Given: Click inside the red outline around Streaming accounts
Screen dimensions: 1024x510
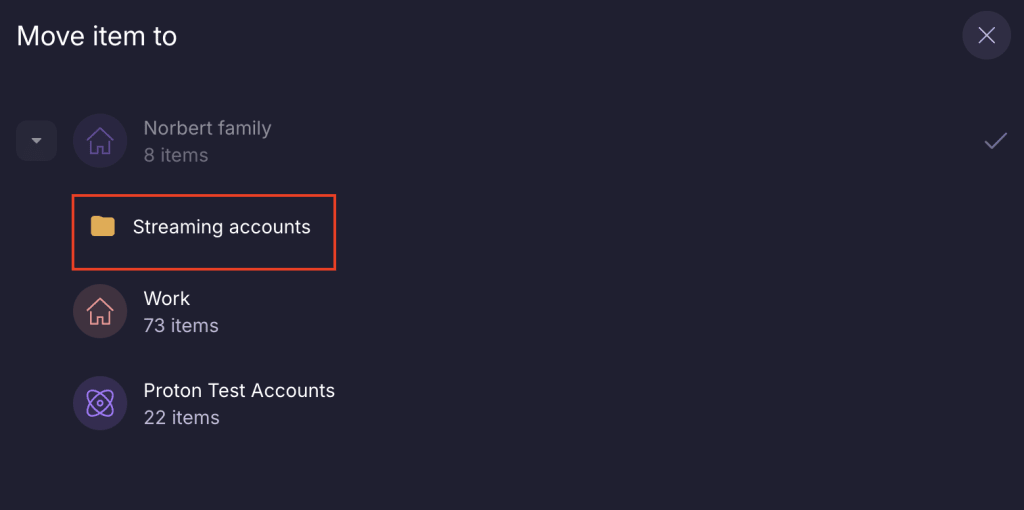Looking at the screenshot, I should (204, 232).
